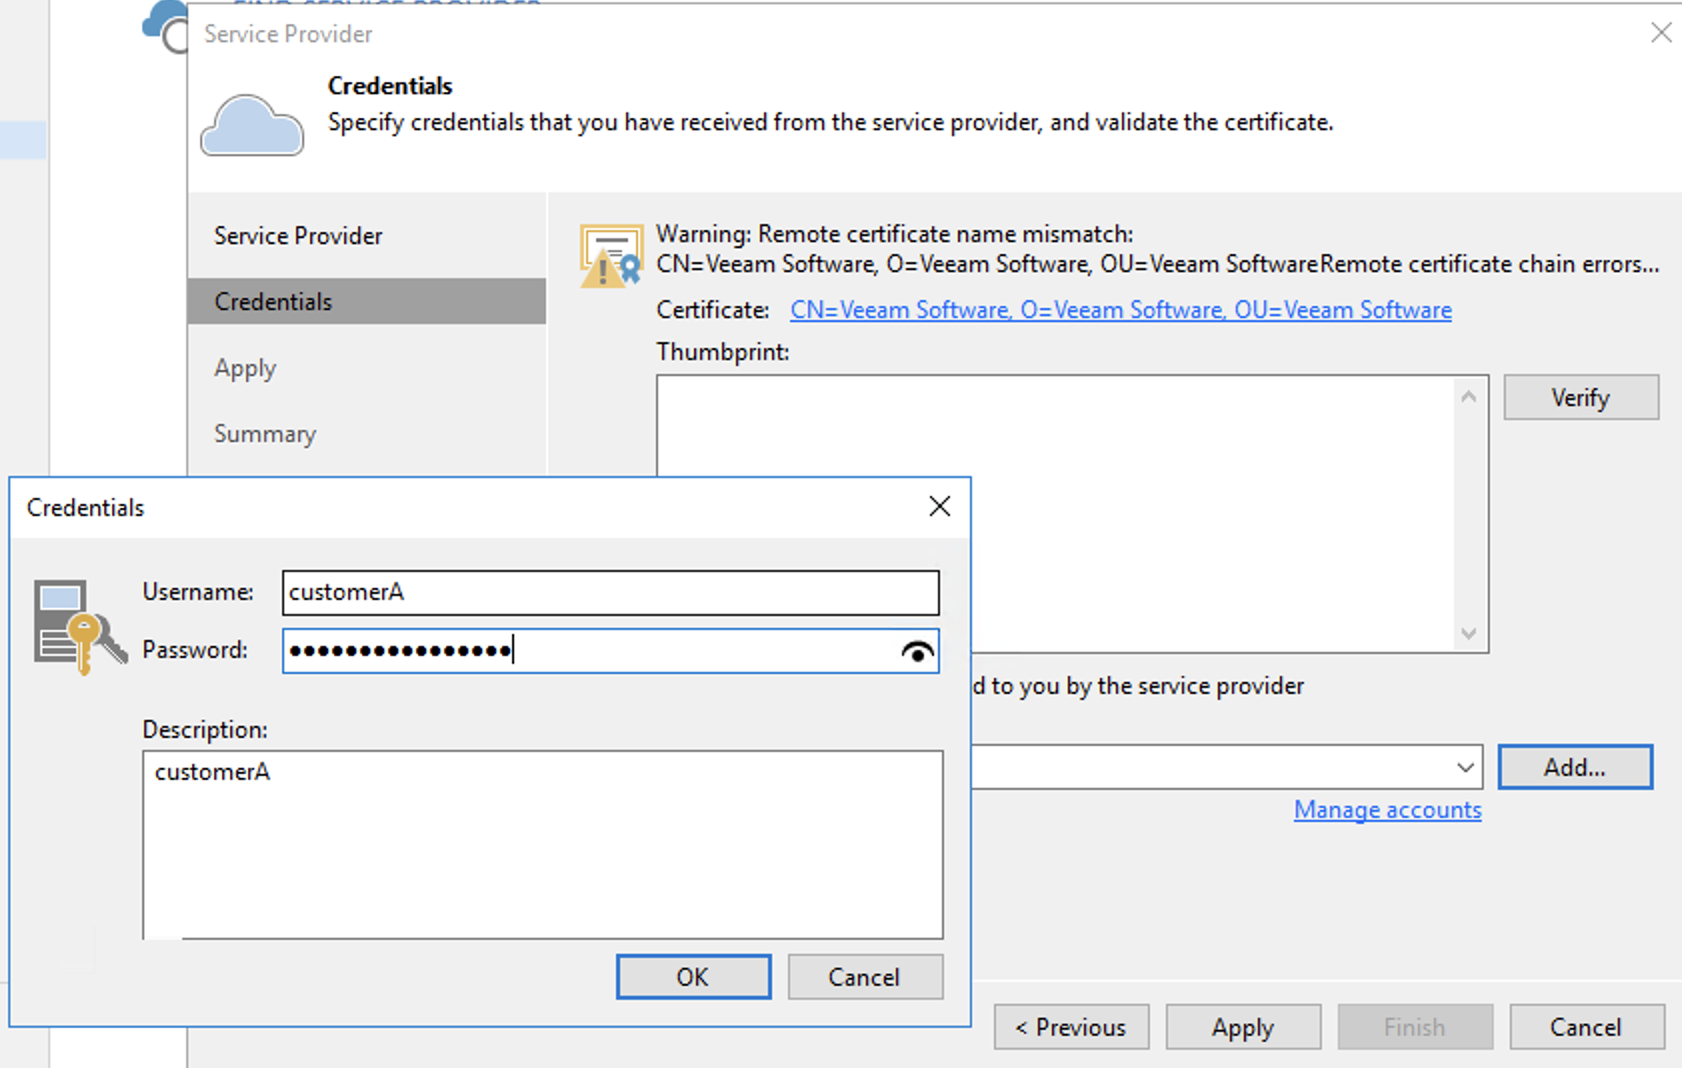Cancel the Service Provider wizard

[1587, 1027]
